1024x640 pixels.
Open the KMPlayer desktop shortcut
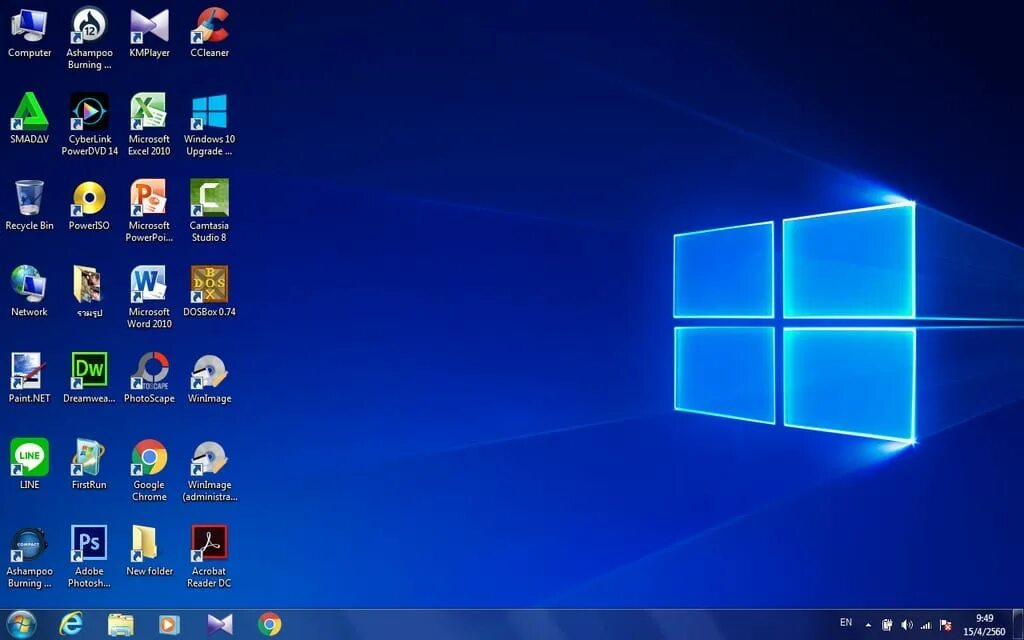[x=150, y=34]
